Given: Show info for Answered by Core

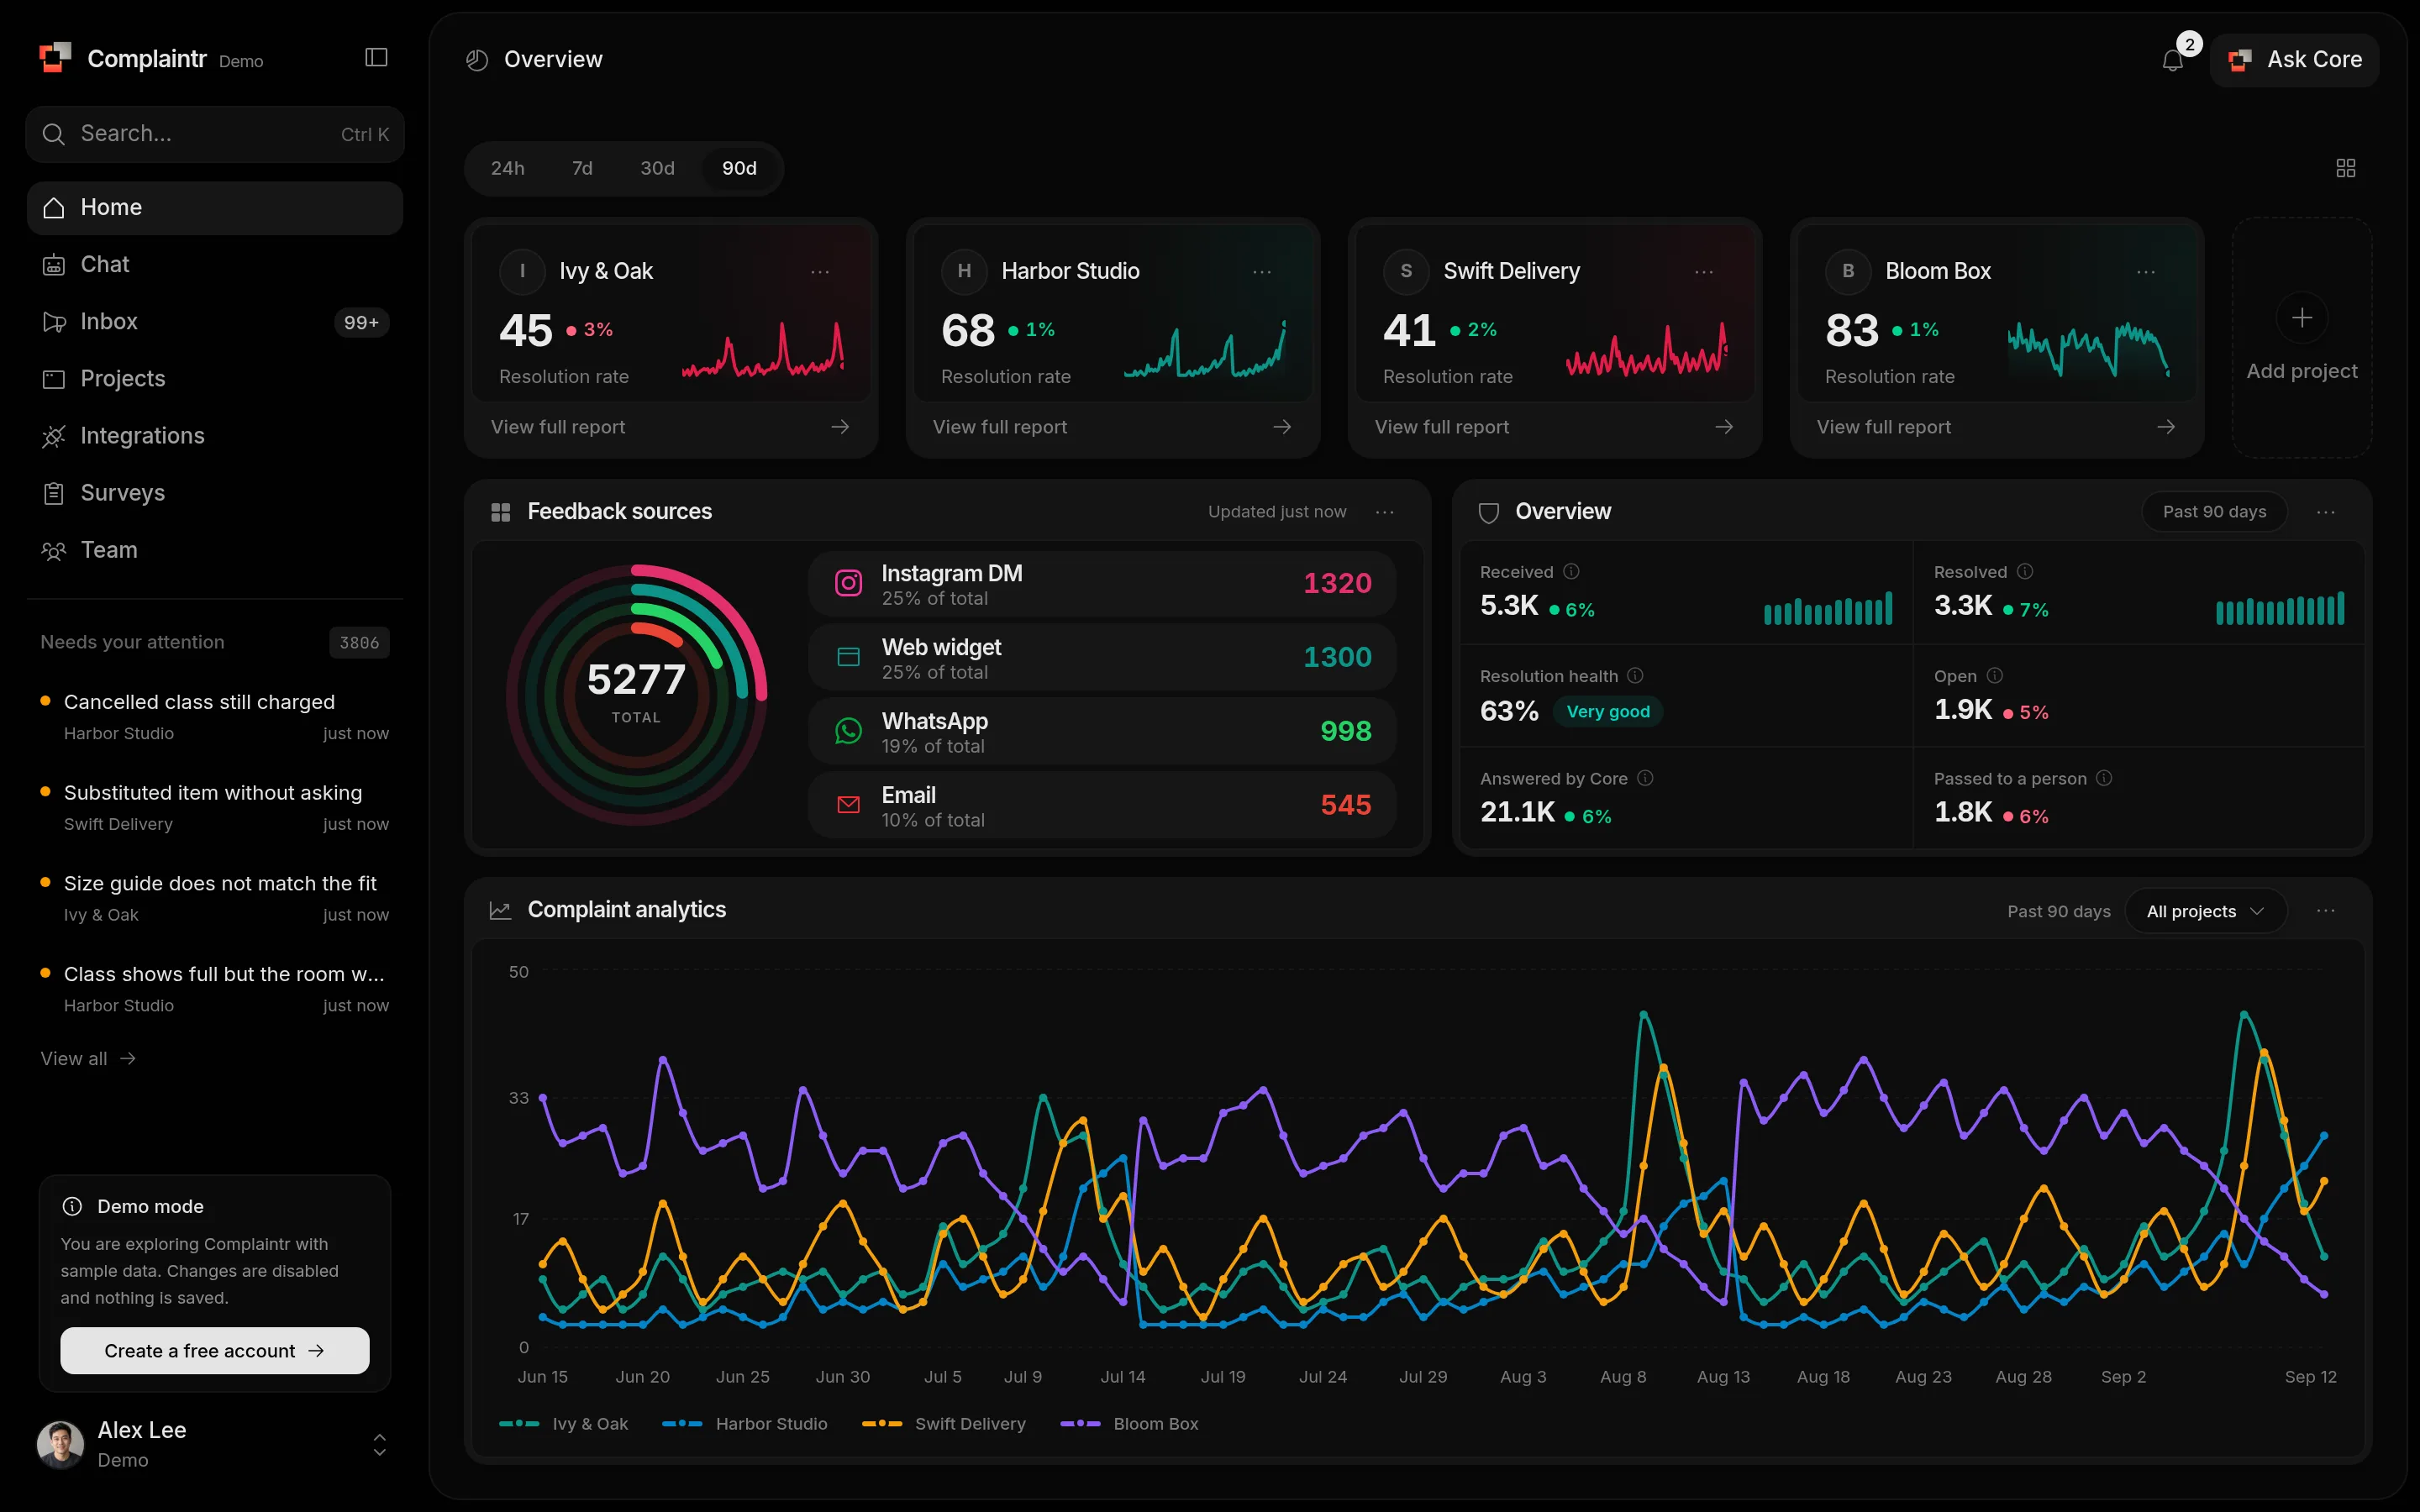Looking at the screenshot, I should (x=1645, y=778).
